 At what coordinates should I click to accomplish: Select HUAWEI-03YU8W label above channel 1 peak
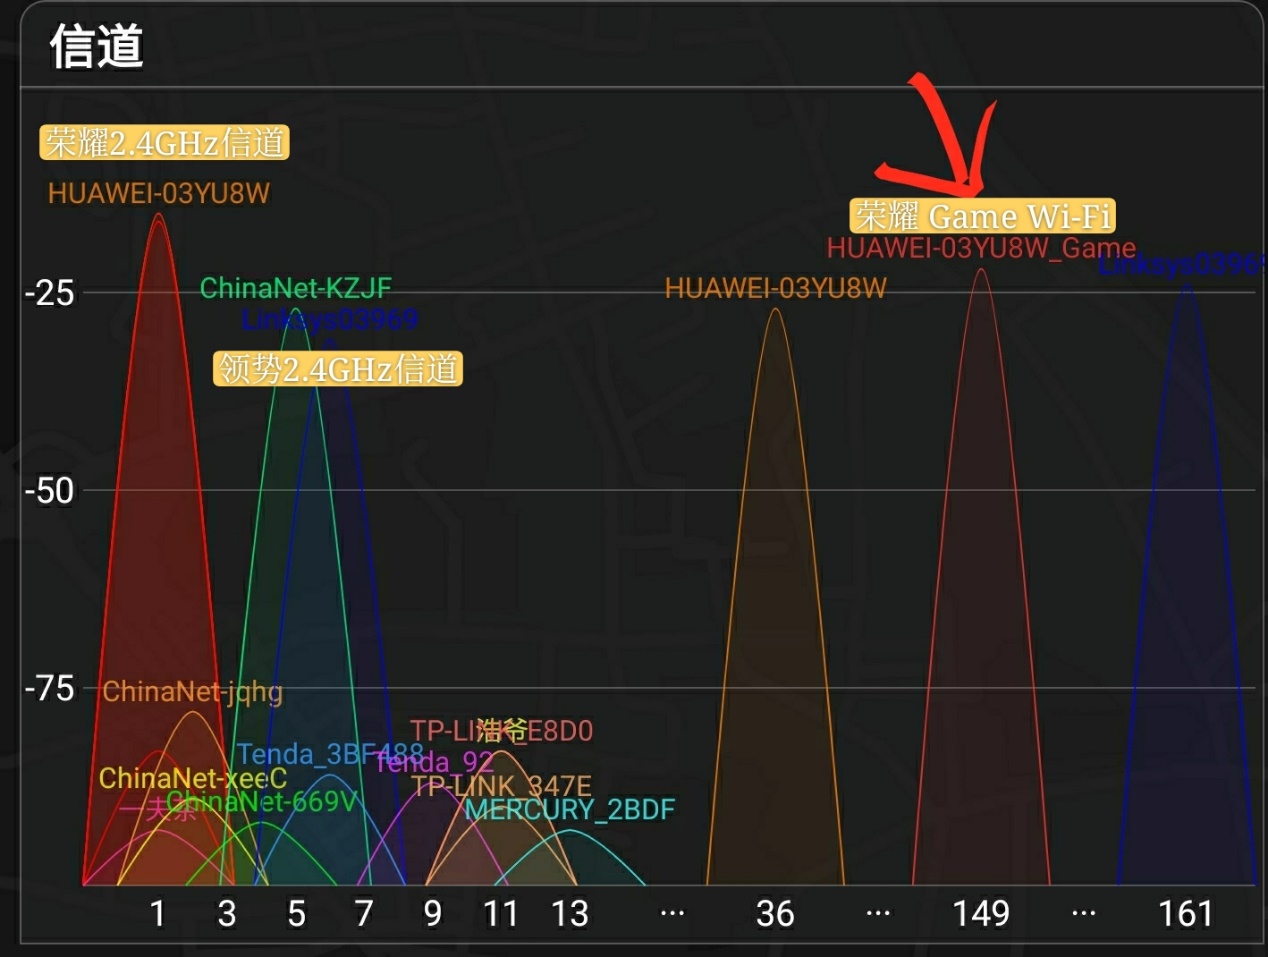point(159,193)
